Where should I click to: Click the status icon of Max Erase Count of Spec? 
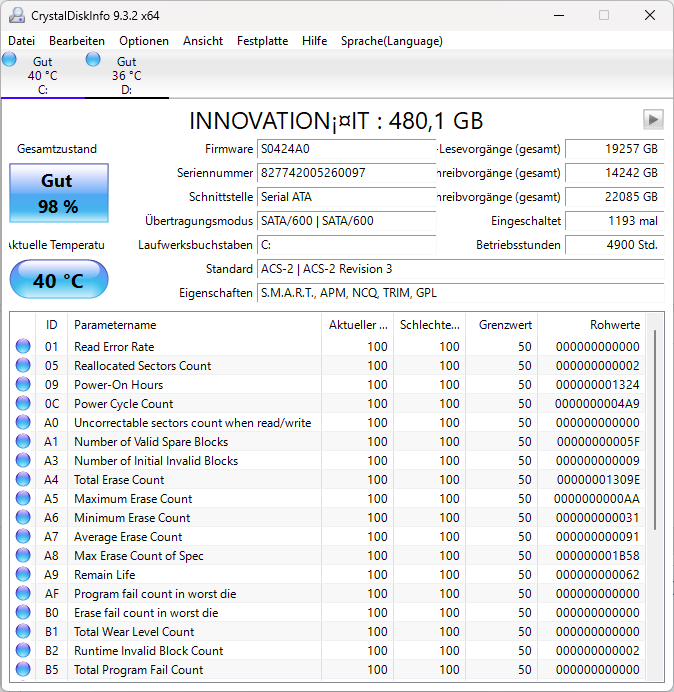click(x=23, y=555)
